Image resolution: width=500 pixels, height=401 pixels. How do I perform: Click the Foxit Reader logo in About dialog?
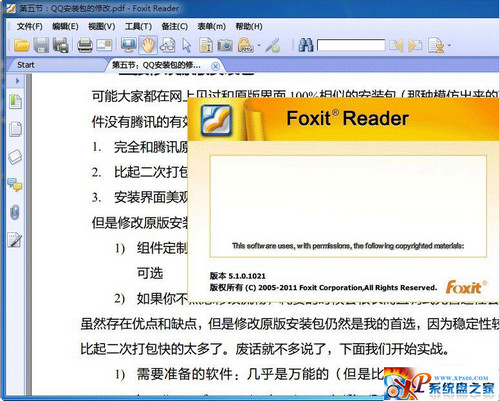pyautogui.click(x=216, y=120)
